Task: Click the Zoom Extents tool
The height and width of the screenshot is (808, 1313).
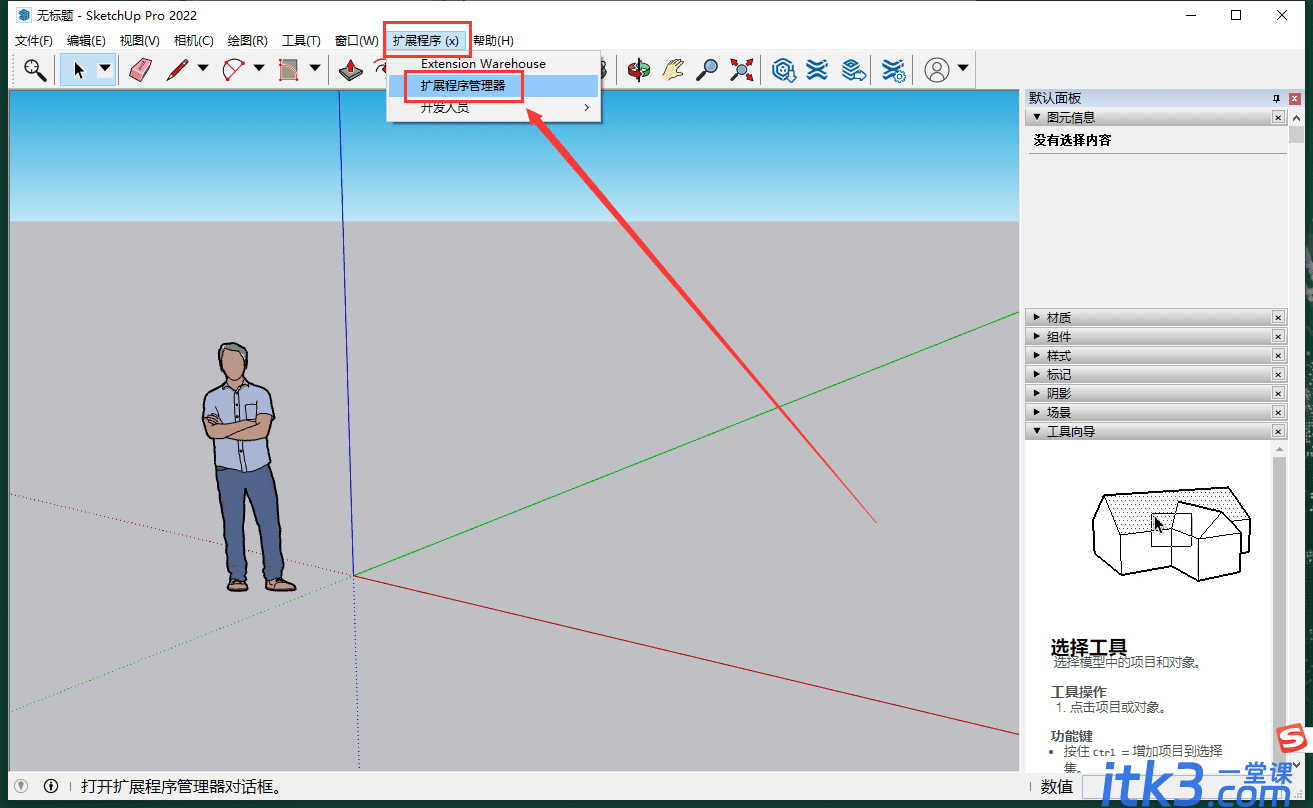Action: point(741,69)
